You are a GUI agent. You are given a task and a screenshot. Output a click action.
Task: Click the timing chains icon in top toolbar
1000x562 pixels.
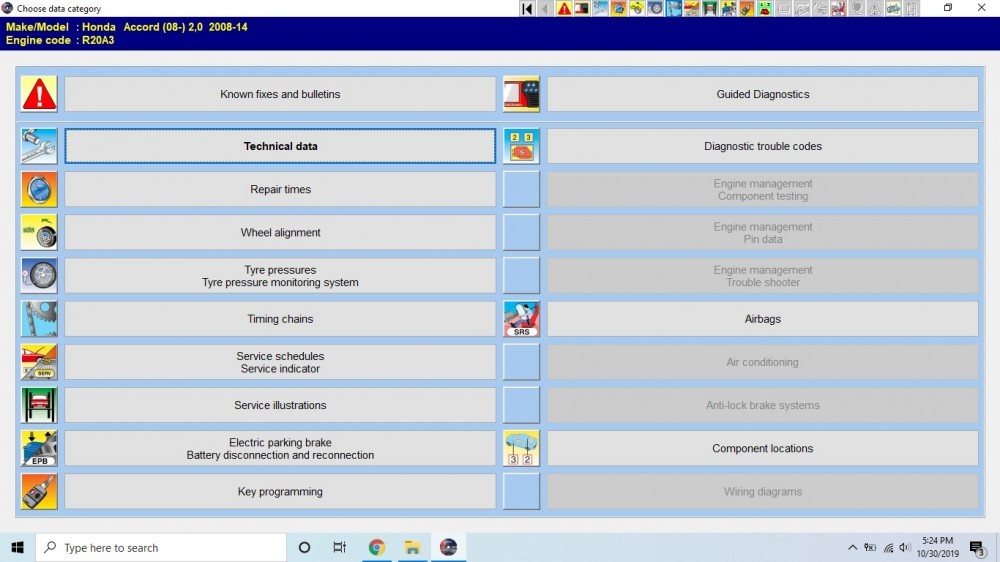675,8
